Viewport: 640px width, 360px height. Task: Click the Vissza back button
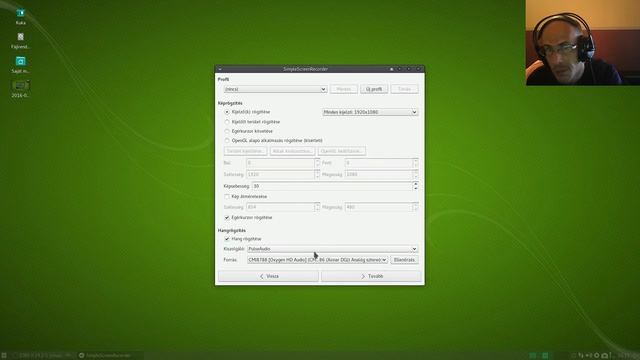(x=269, y=276)
